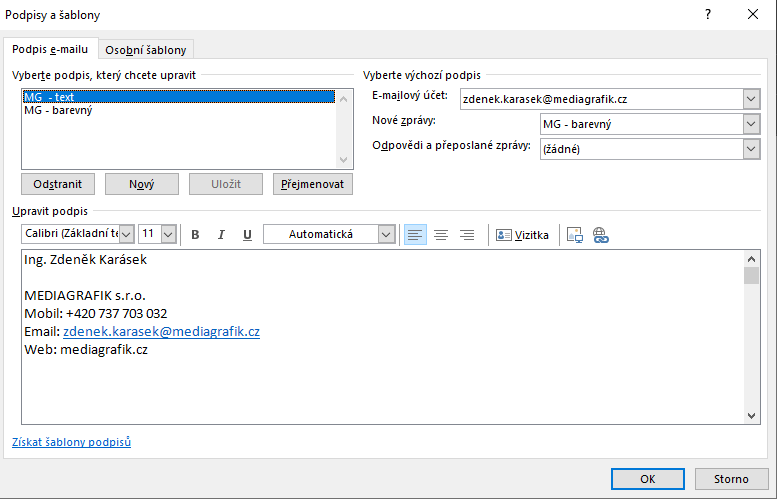Insert hyperlink into signature
The height and width of the screenshot is (499, 777).
pyautogui.click(x=601, y=235)
